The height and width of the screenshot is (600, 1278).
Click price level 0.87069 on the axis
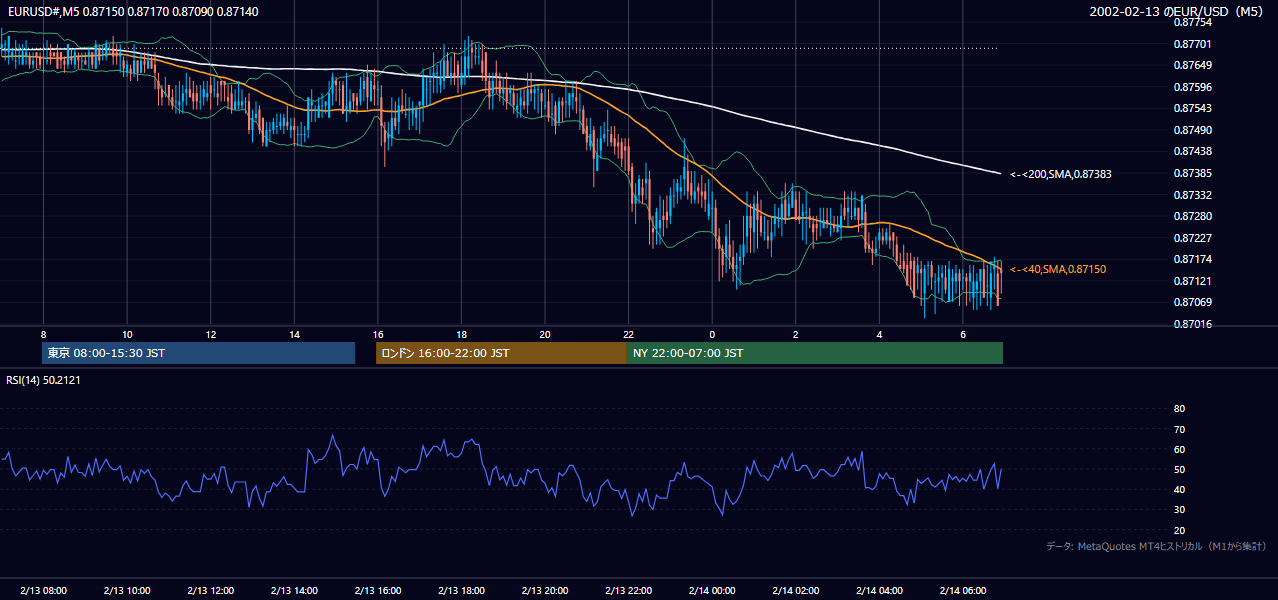click(x=1191, y=303)
